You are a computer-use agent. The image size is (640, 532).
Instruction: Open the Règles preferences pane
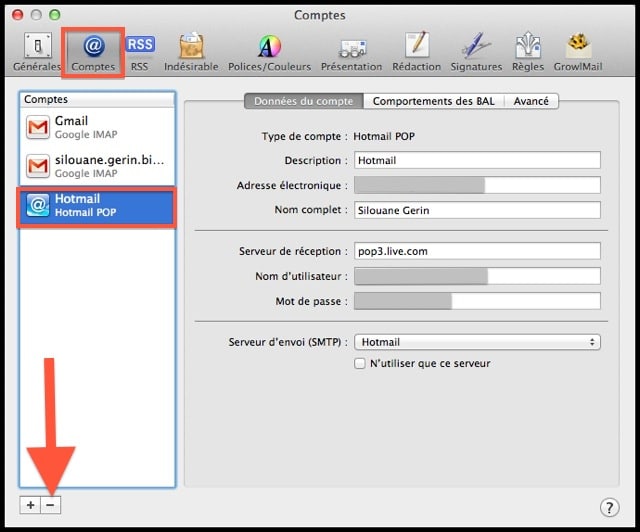(528, 52)
